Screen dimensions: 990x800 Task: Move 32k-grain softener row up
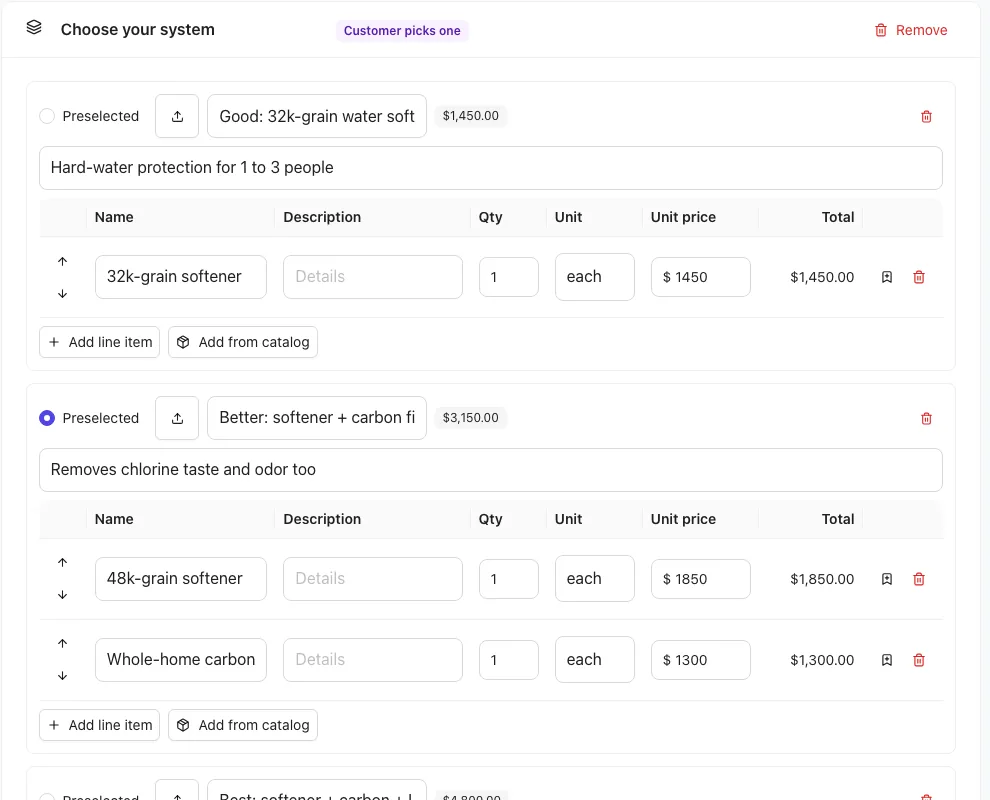coord(63,261)
